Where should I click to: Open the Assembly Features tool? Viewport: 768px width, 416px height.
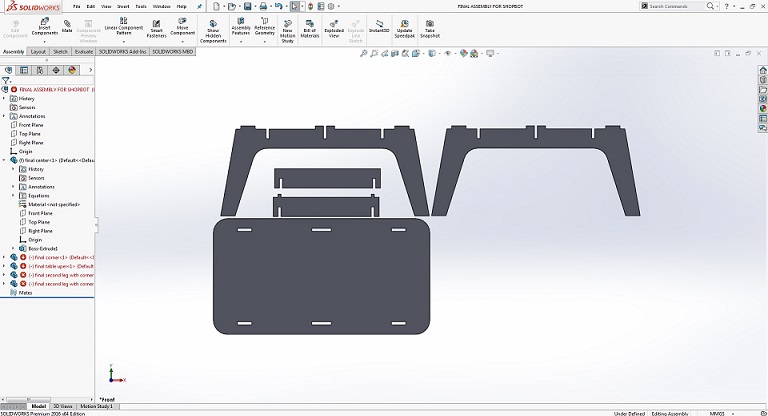click(x=240, y=27)
